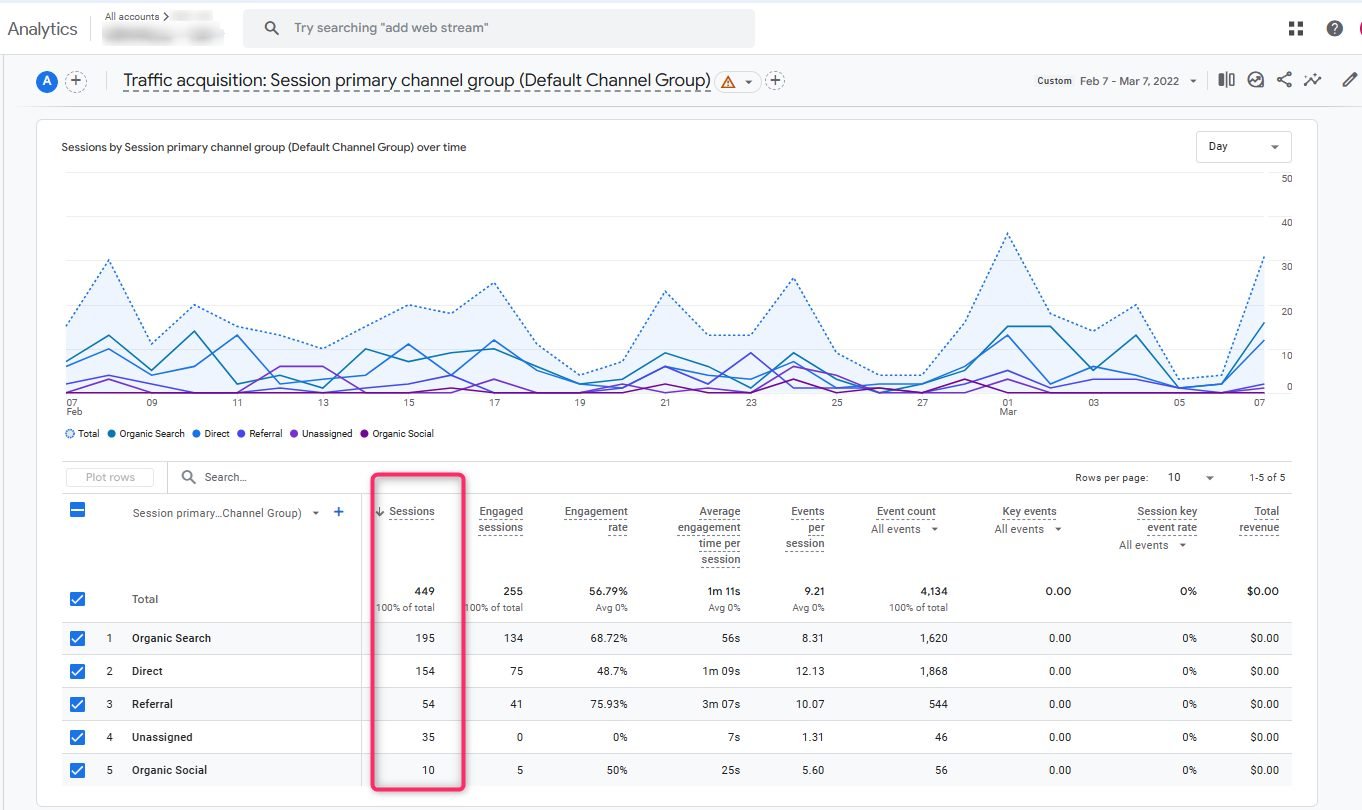Click the Organic Search row label
This screenshot has width=1362, height=810.
[x=171, y=638]
